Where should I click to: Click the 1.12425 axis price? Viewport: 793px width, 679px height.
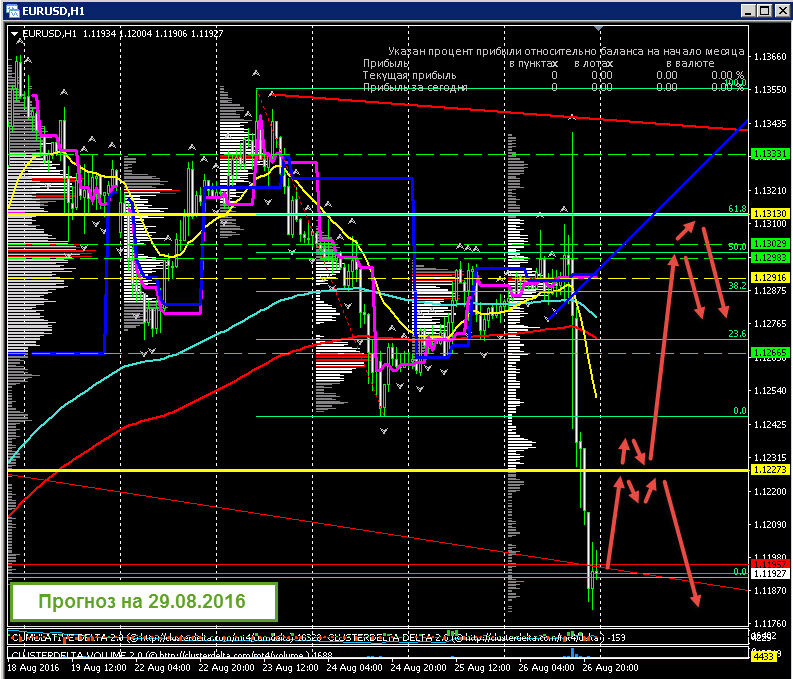770,424
